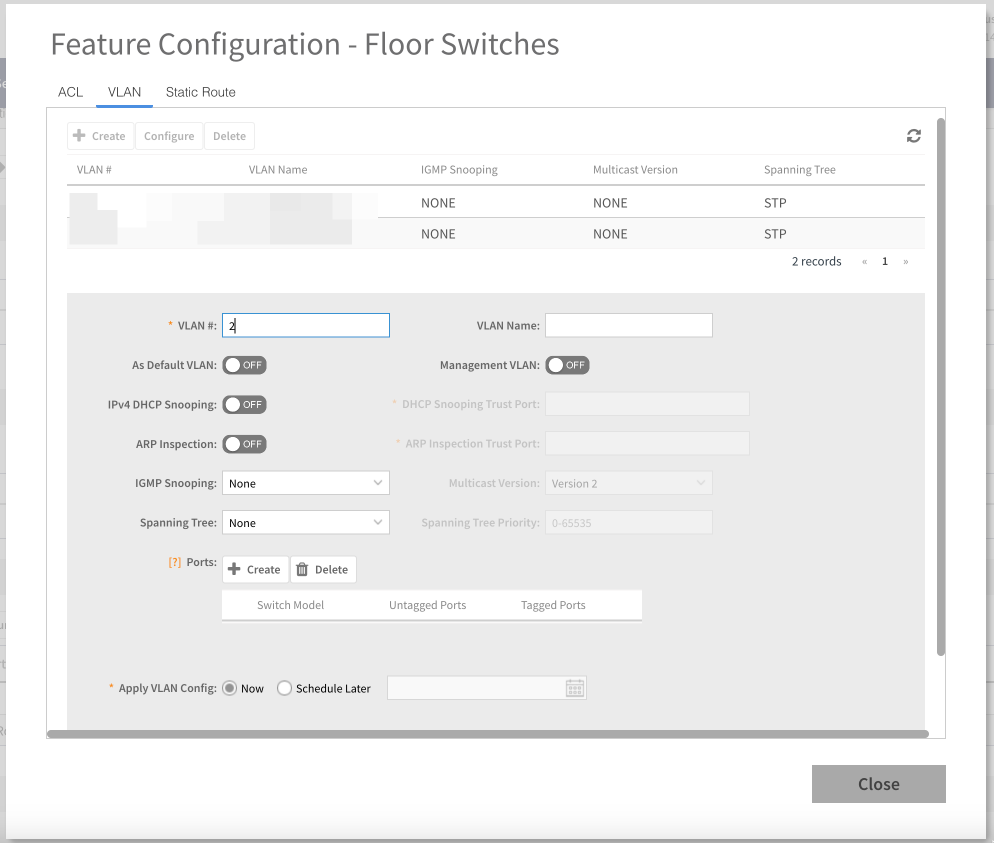Go to previous page arrow in pagination
This screenshot has width=994, height=843.
(x=864, y=262)
